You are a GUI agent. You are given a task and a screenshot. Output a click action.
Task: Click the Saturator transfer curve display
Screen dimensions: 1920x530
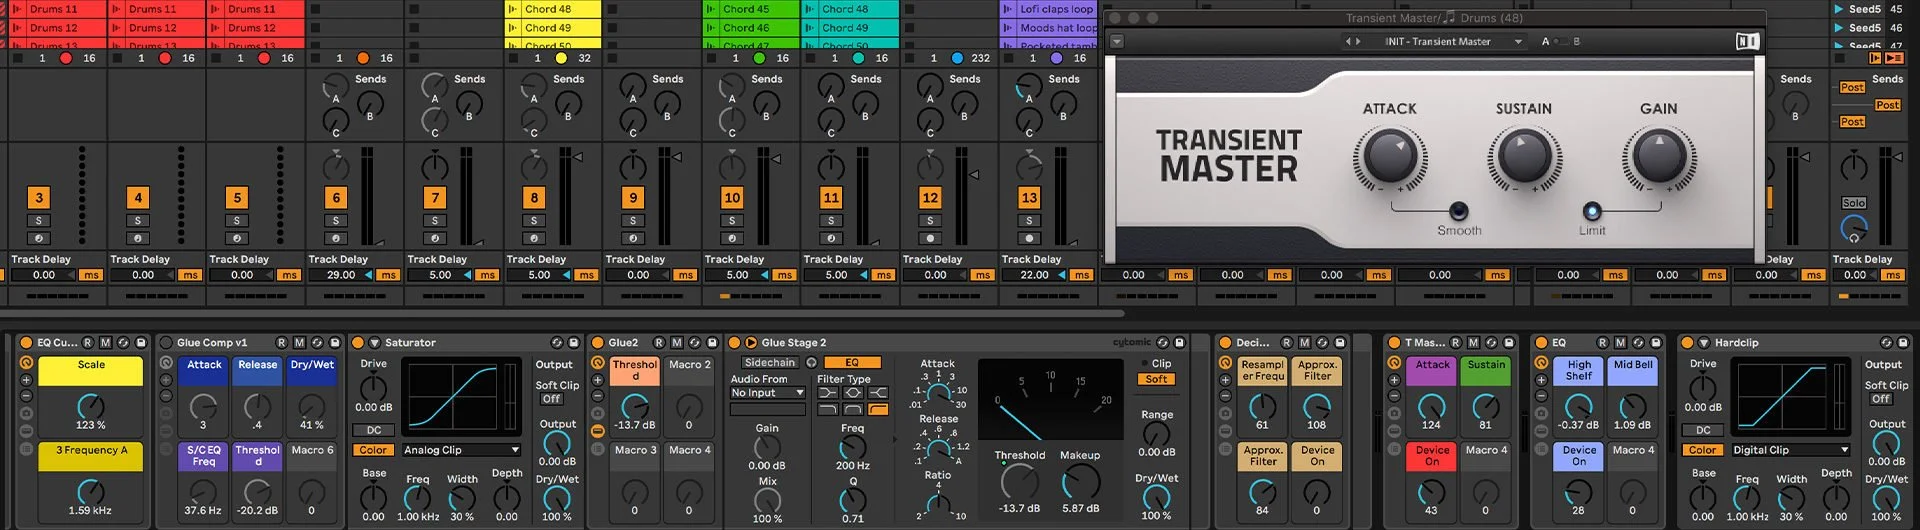[x=461, y=396]
